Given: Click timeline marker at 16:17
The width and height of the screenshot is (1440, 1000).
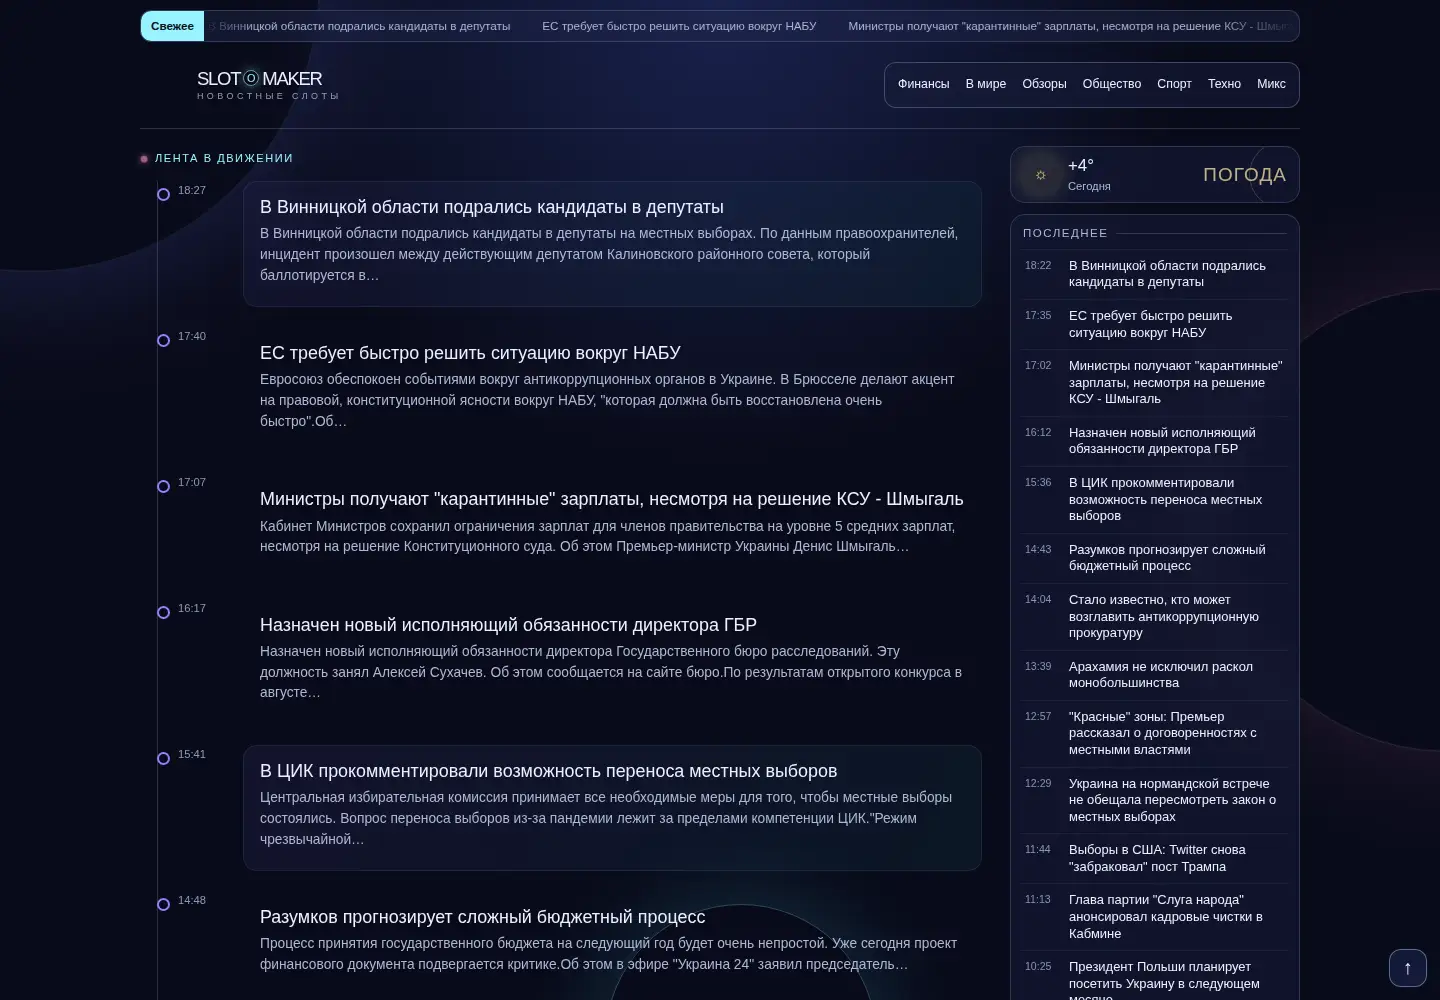Looking at the screenshot, I should [x=163, y=612].
